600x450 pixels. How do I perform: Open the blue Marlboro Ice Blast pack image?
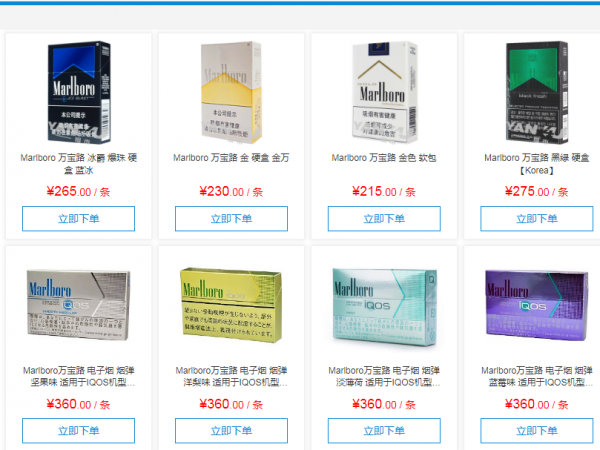coord(79,93)
